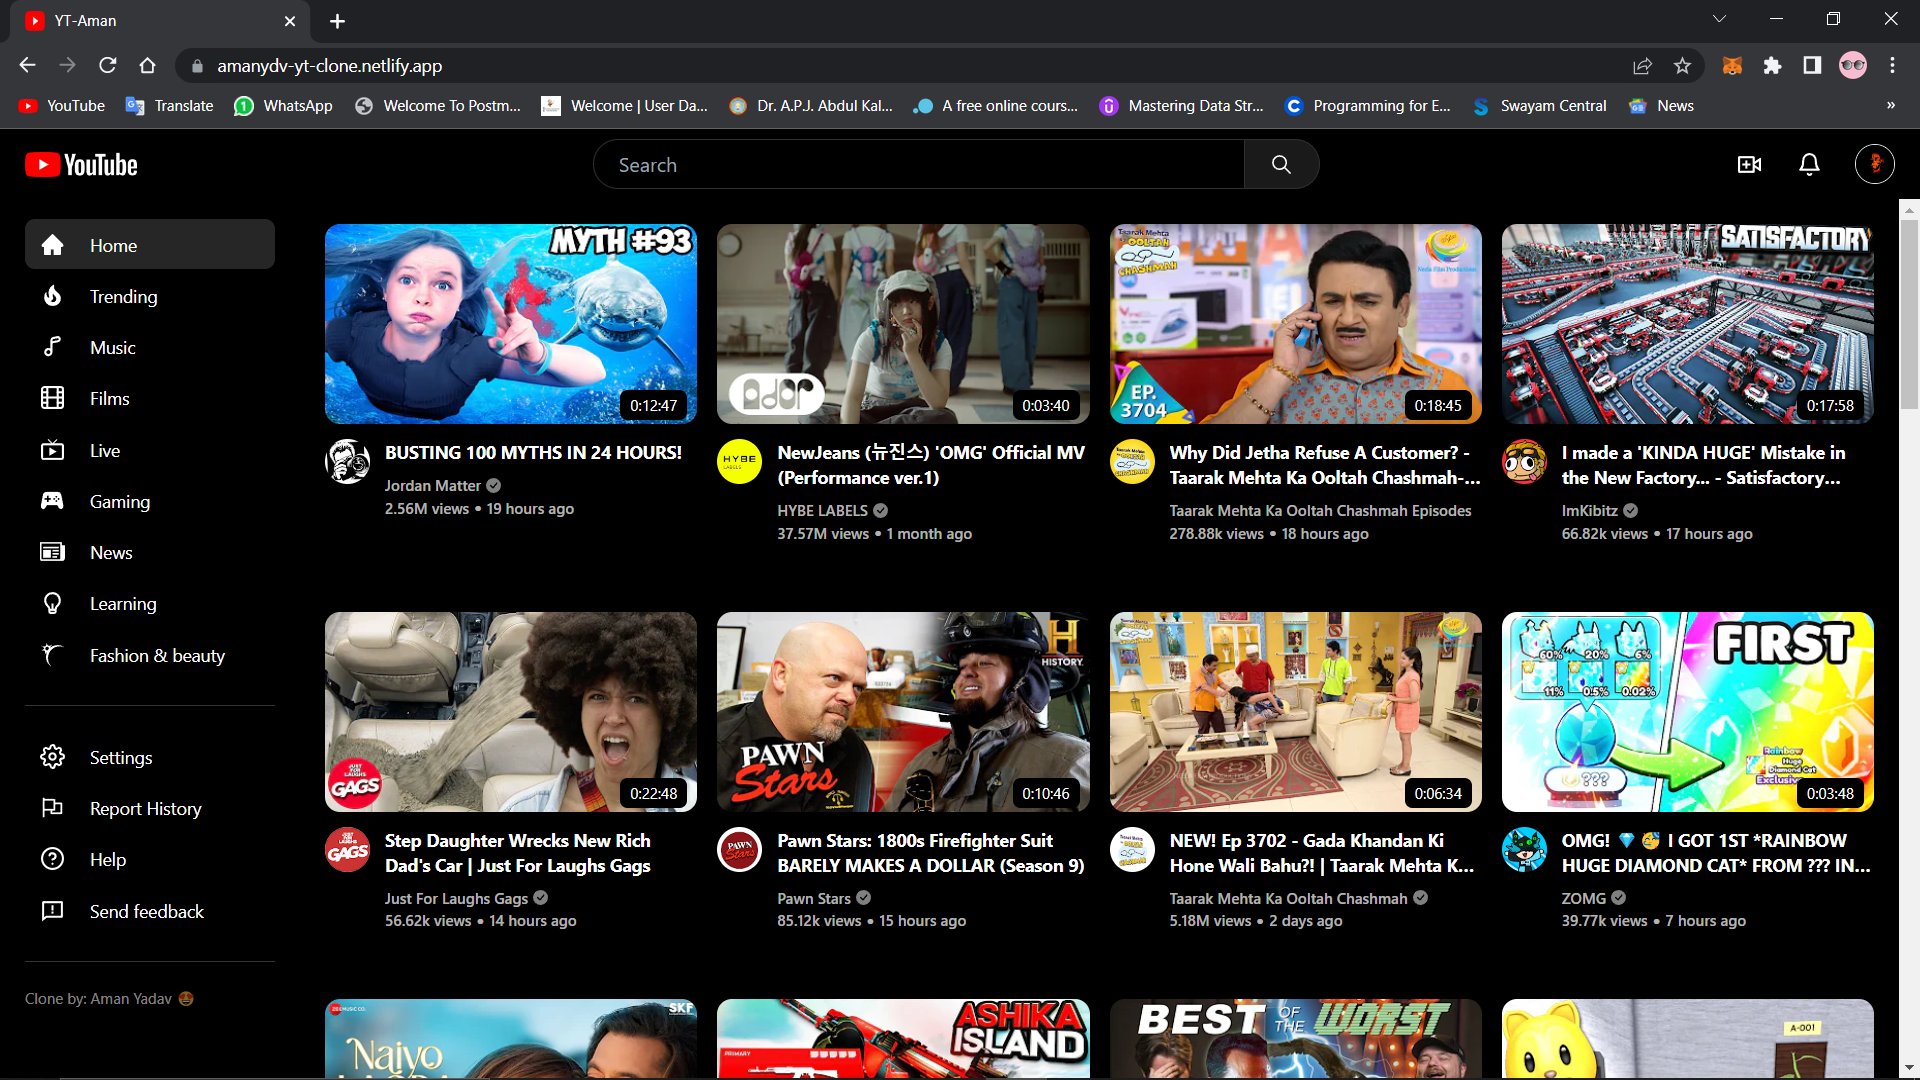The image size is (1920, 1080).
Task: Click the Settings gear icon
Action: pos(52,758)
